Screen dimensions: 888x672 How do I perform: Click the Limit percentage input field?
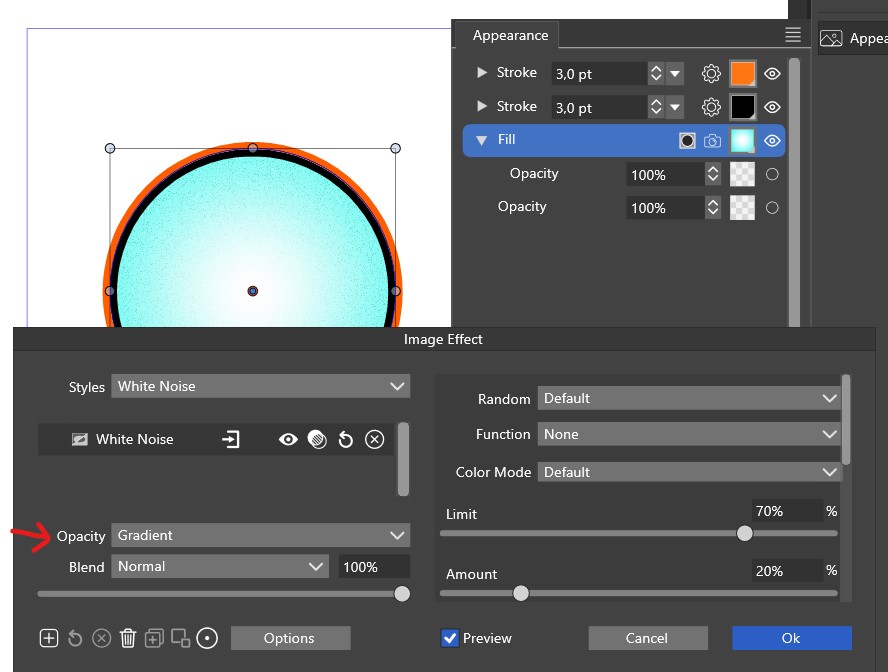pyautogui.click(x=786, y=511)
